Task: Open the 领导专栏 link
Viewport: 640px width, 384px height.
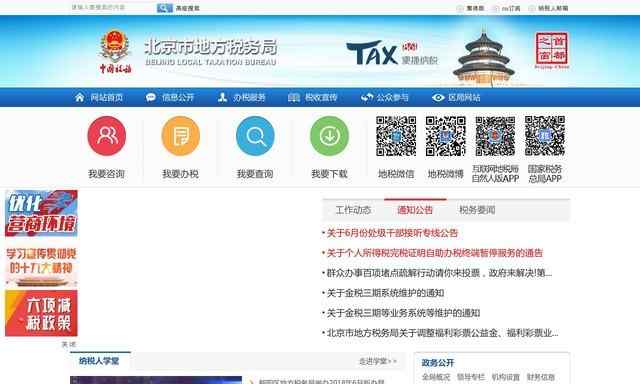Action: pos(471,377)
